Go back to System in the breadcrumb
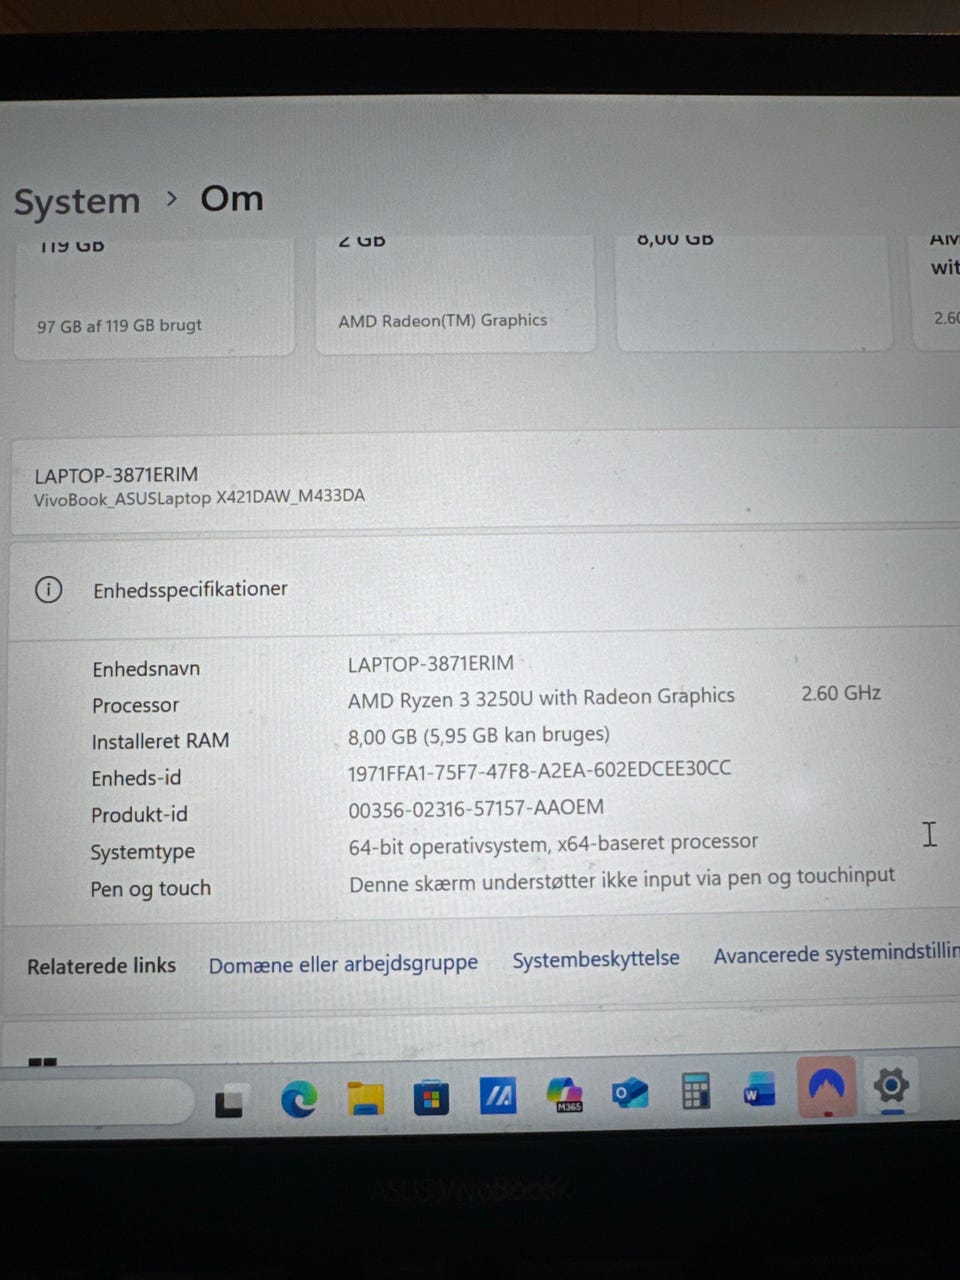 [77, 202]
